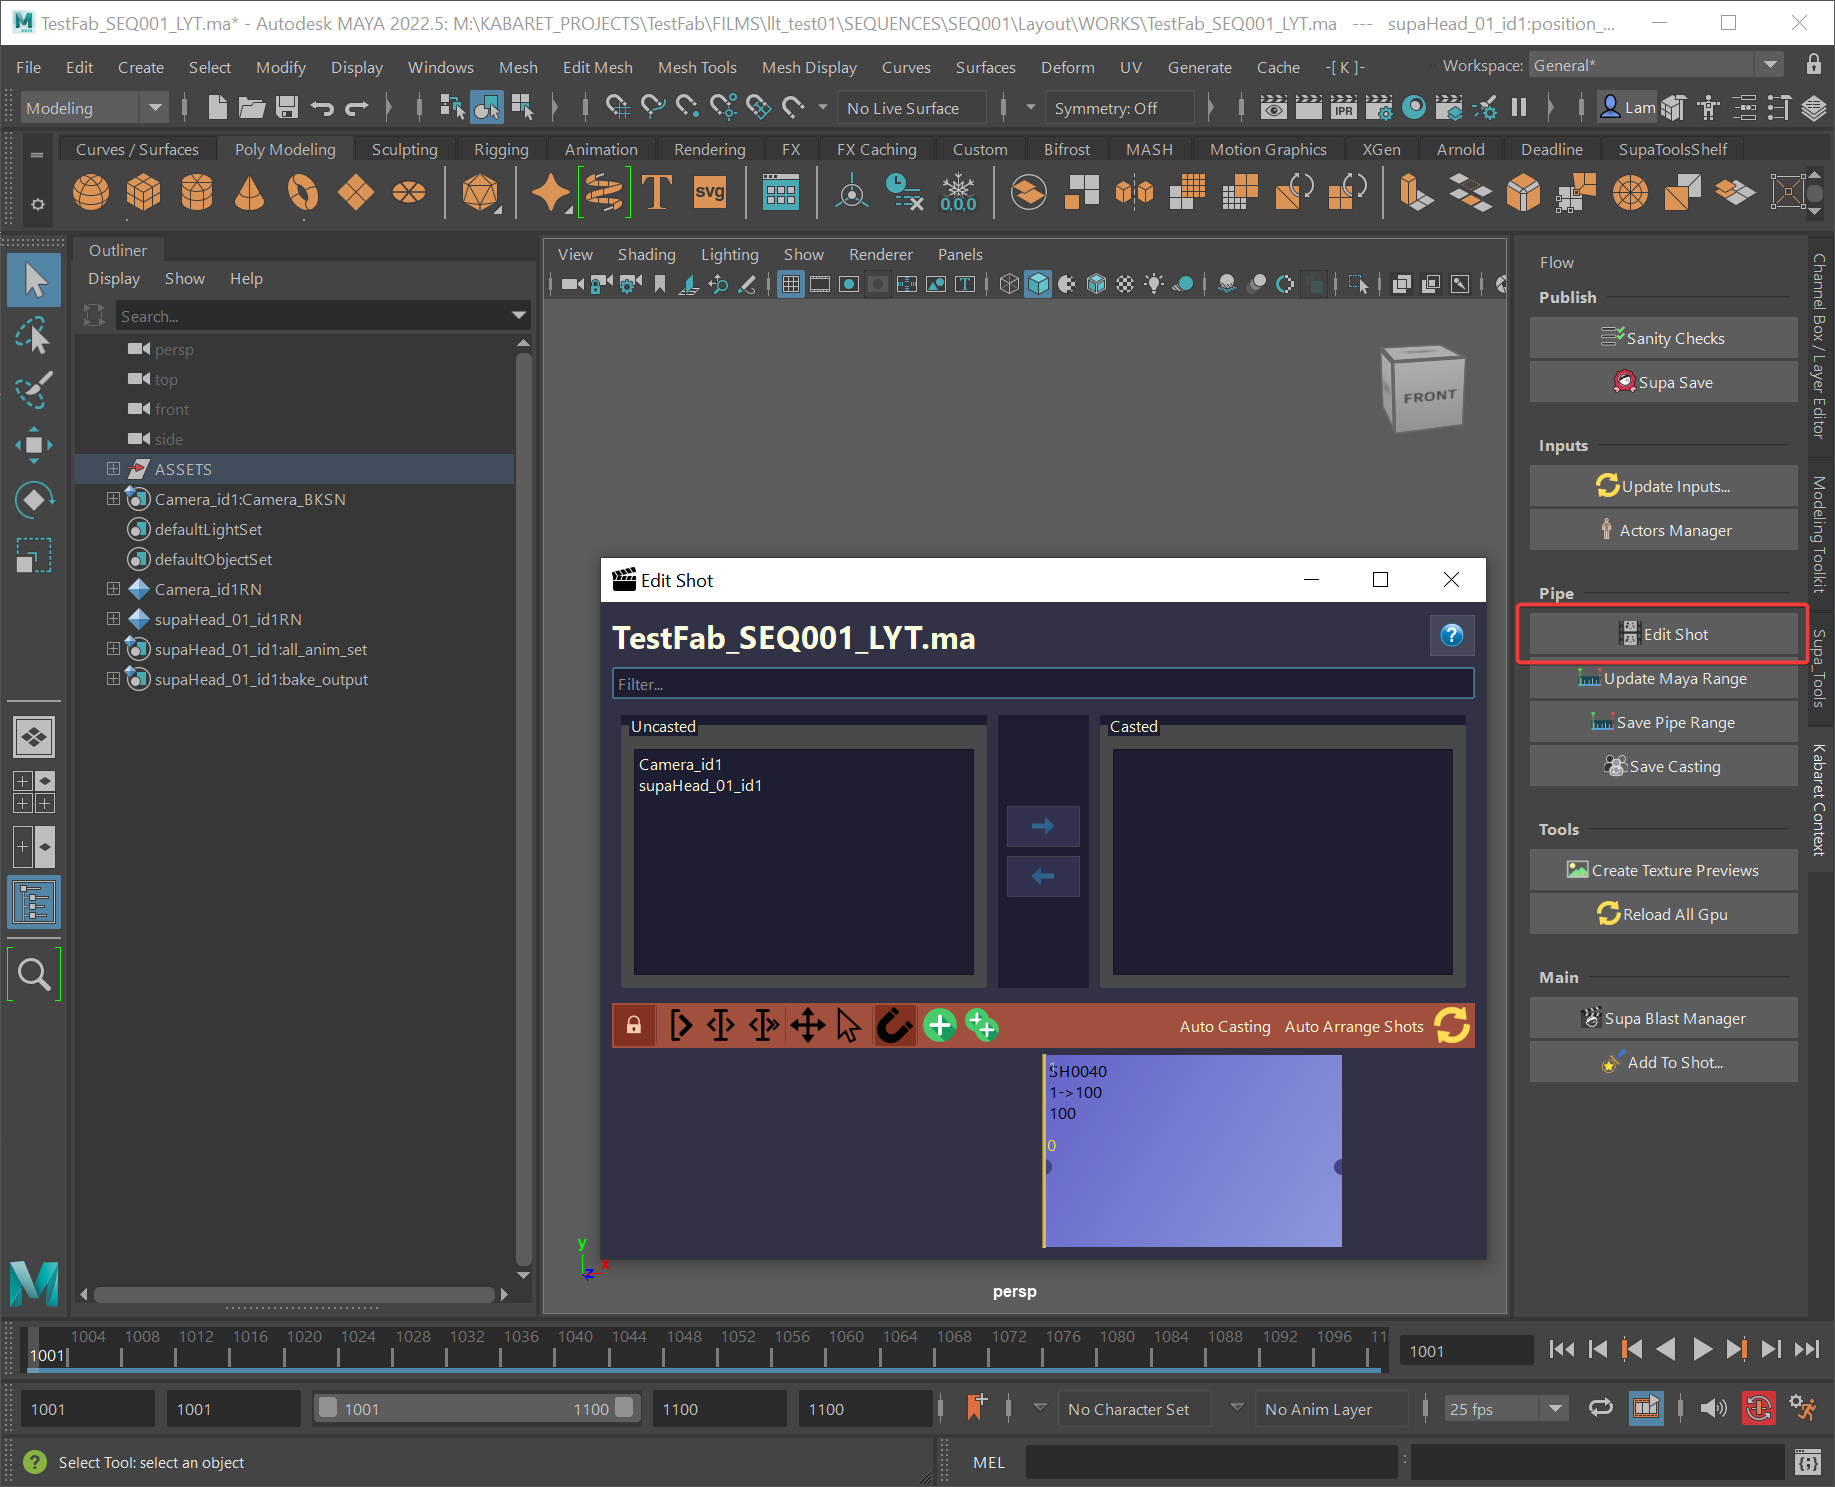Image resolution: width=1835 pixels, height=1487 pixels.
Task: Click the play forwards button
Action: [1702, 1349]
